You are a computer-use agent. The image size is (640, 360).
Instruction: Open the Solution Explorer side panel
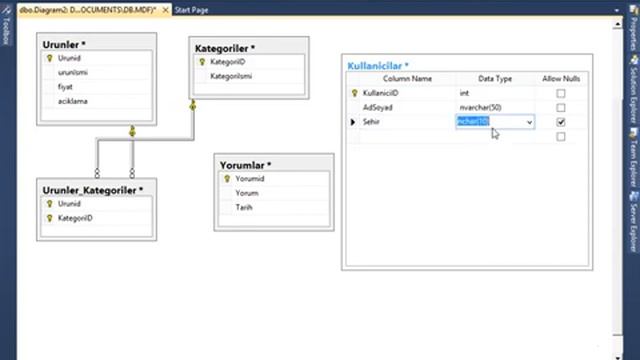634,89
